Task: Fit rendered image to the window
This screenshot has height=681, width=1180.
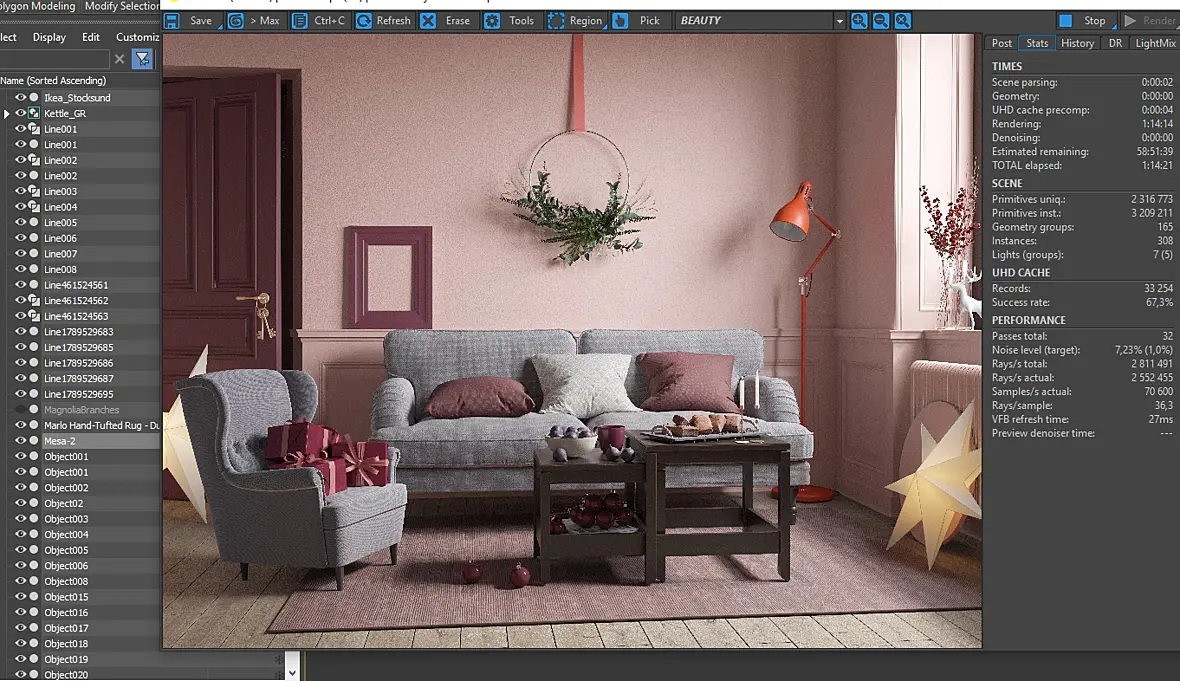Action: tap(902, 20)
